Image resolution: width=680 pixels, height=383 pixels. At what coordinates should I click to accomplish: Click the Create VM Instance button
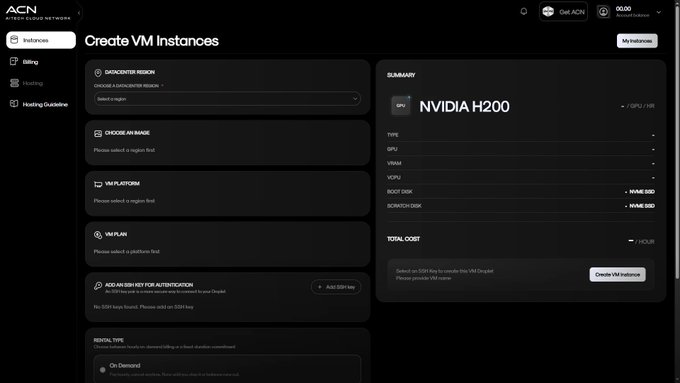click(617, 275)
